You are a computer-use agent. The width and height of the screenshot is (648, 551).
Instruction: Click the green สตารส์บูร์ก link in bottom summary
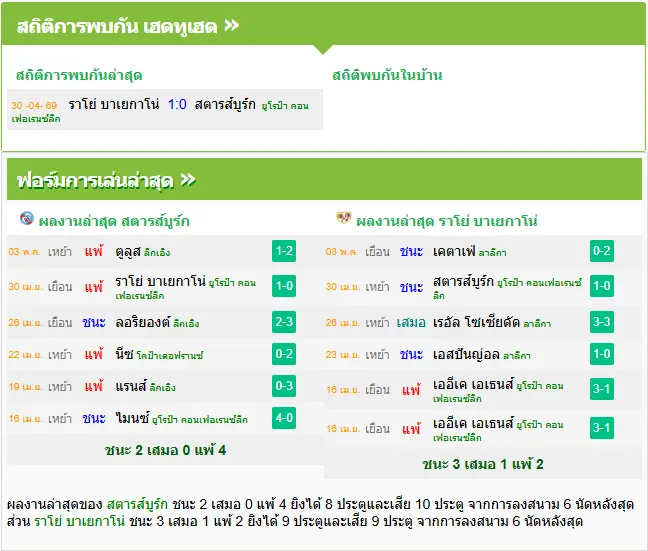tap(137, 504)
